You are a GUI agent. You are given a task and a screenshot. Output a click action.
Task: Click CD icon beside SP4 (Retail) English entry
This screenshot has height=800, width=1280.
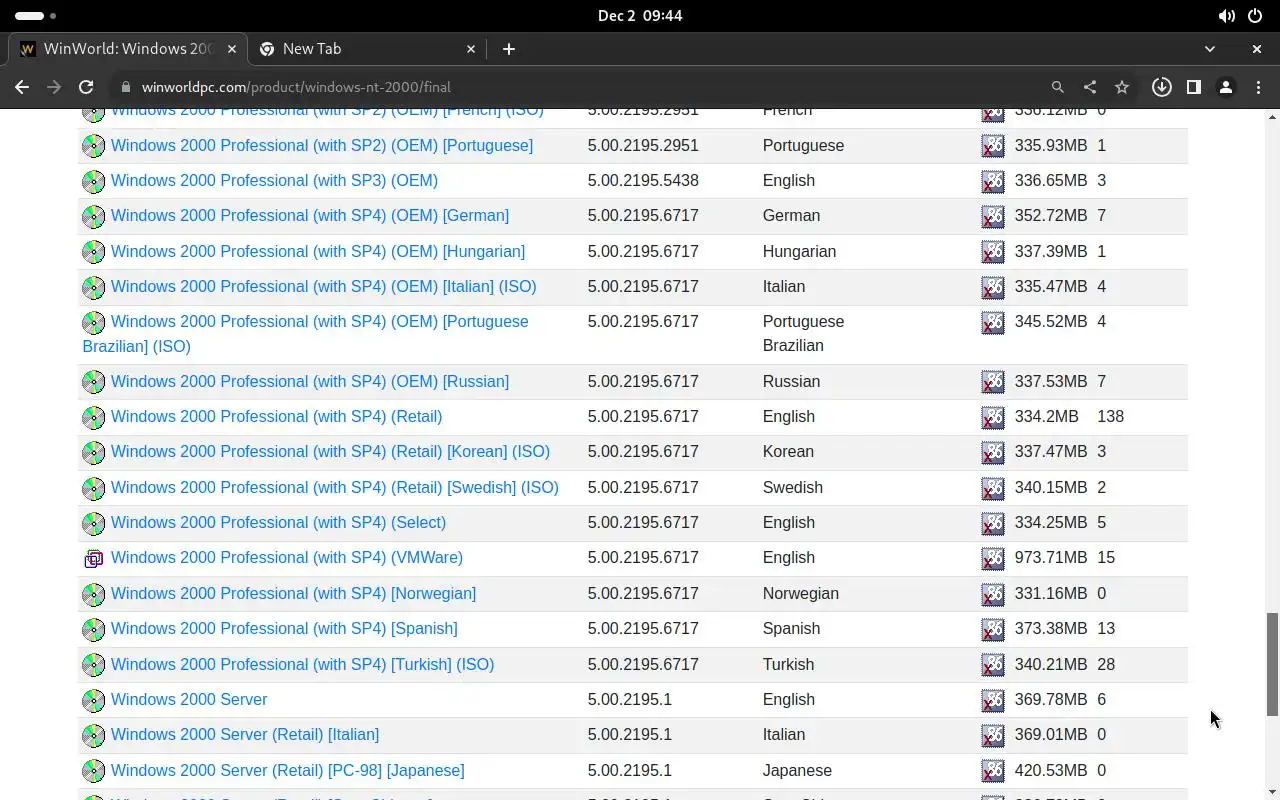[x=93, y=417]
